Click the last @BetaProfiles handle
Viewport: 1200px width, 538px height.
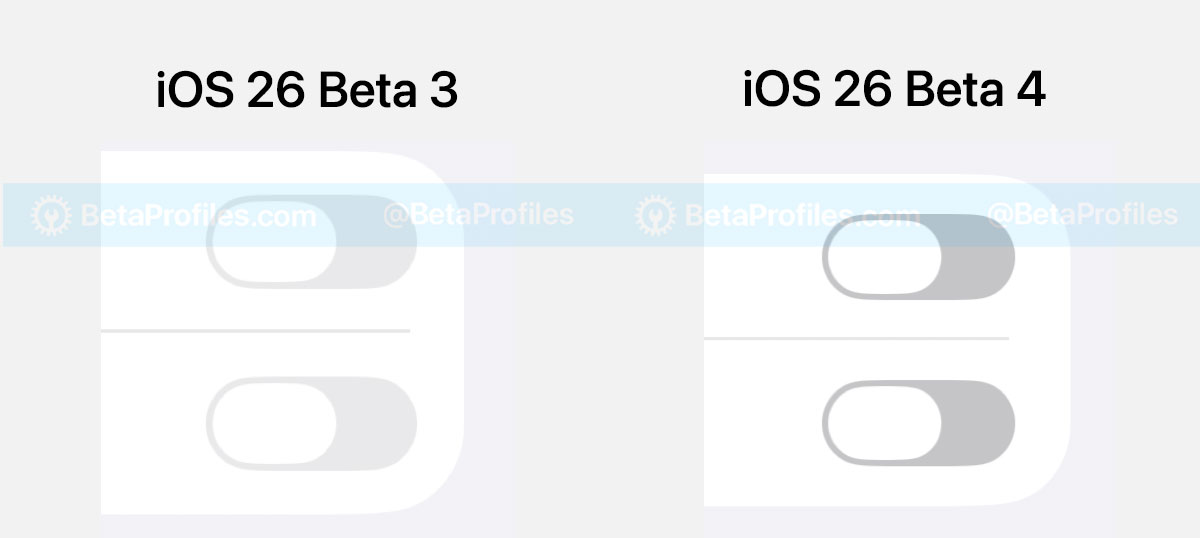[1082, 215]
